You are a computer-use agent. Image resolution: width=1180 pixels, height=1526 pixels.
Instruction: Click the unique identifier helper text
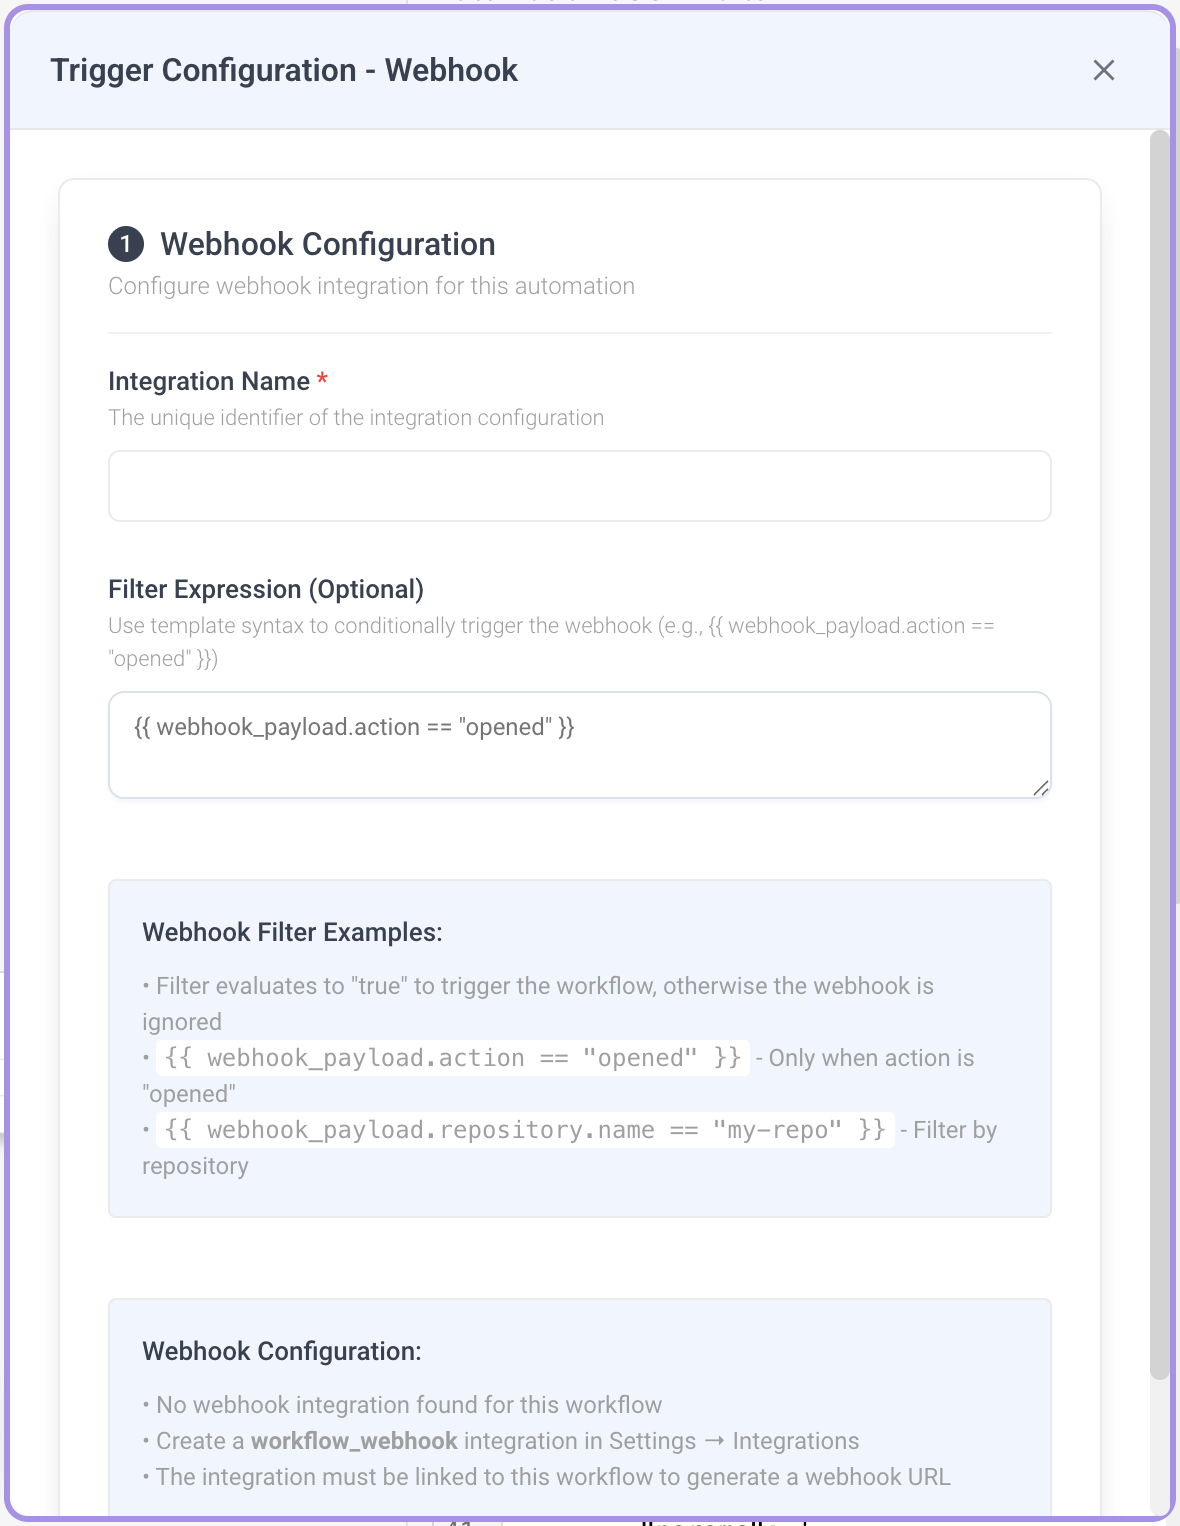356,417
